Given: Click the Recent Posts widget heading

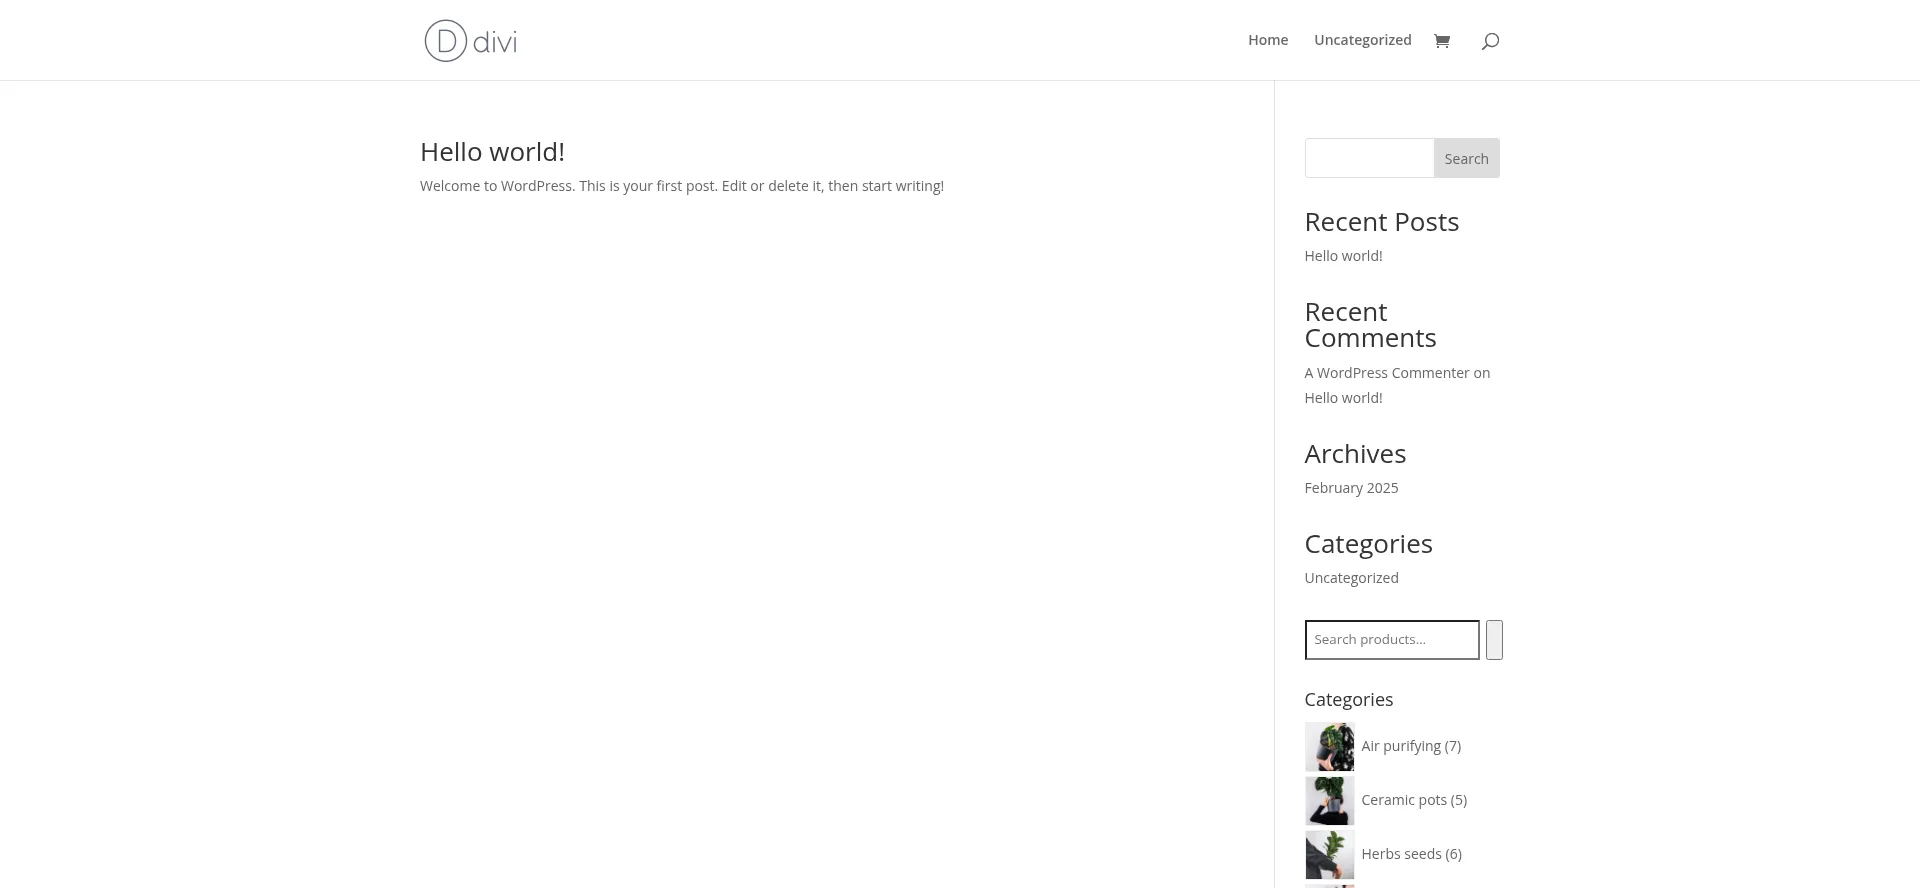Looking at the screenshot, I should tap(1381, 222).
